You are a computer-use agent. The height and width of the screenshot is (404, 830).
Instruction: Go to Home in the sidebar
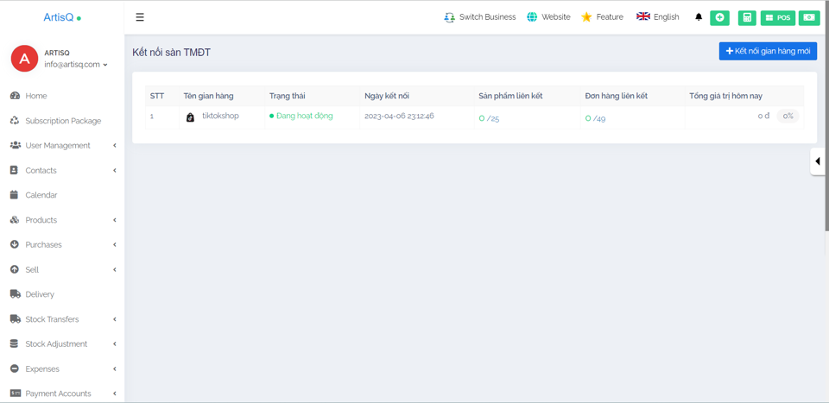(x=36, y=96)
